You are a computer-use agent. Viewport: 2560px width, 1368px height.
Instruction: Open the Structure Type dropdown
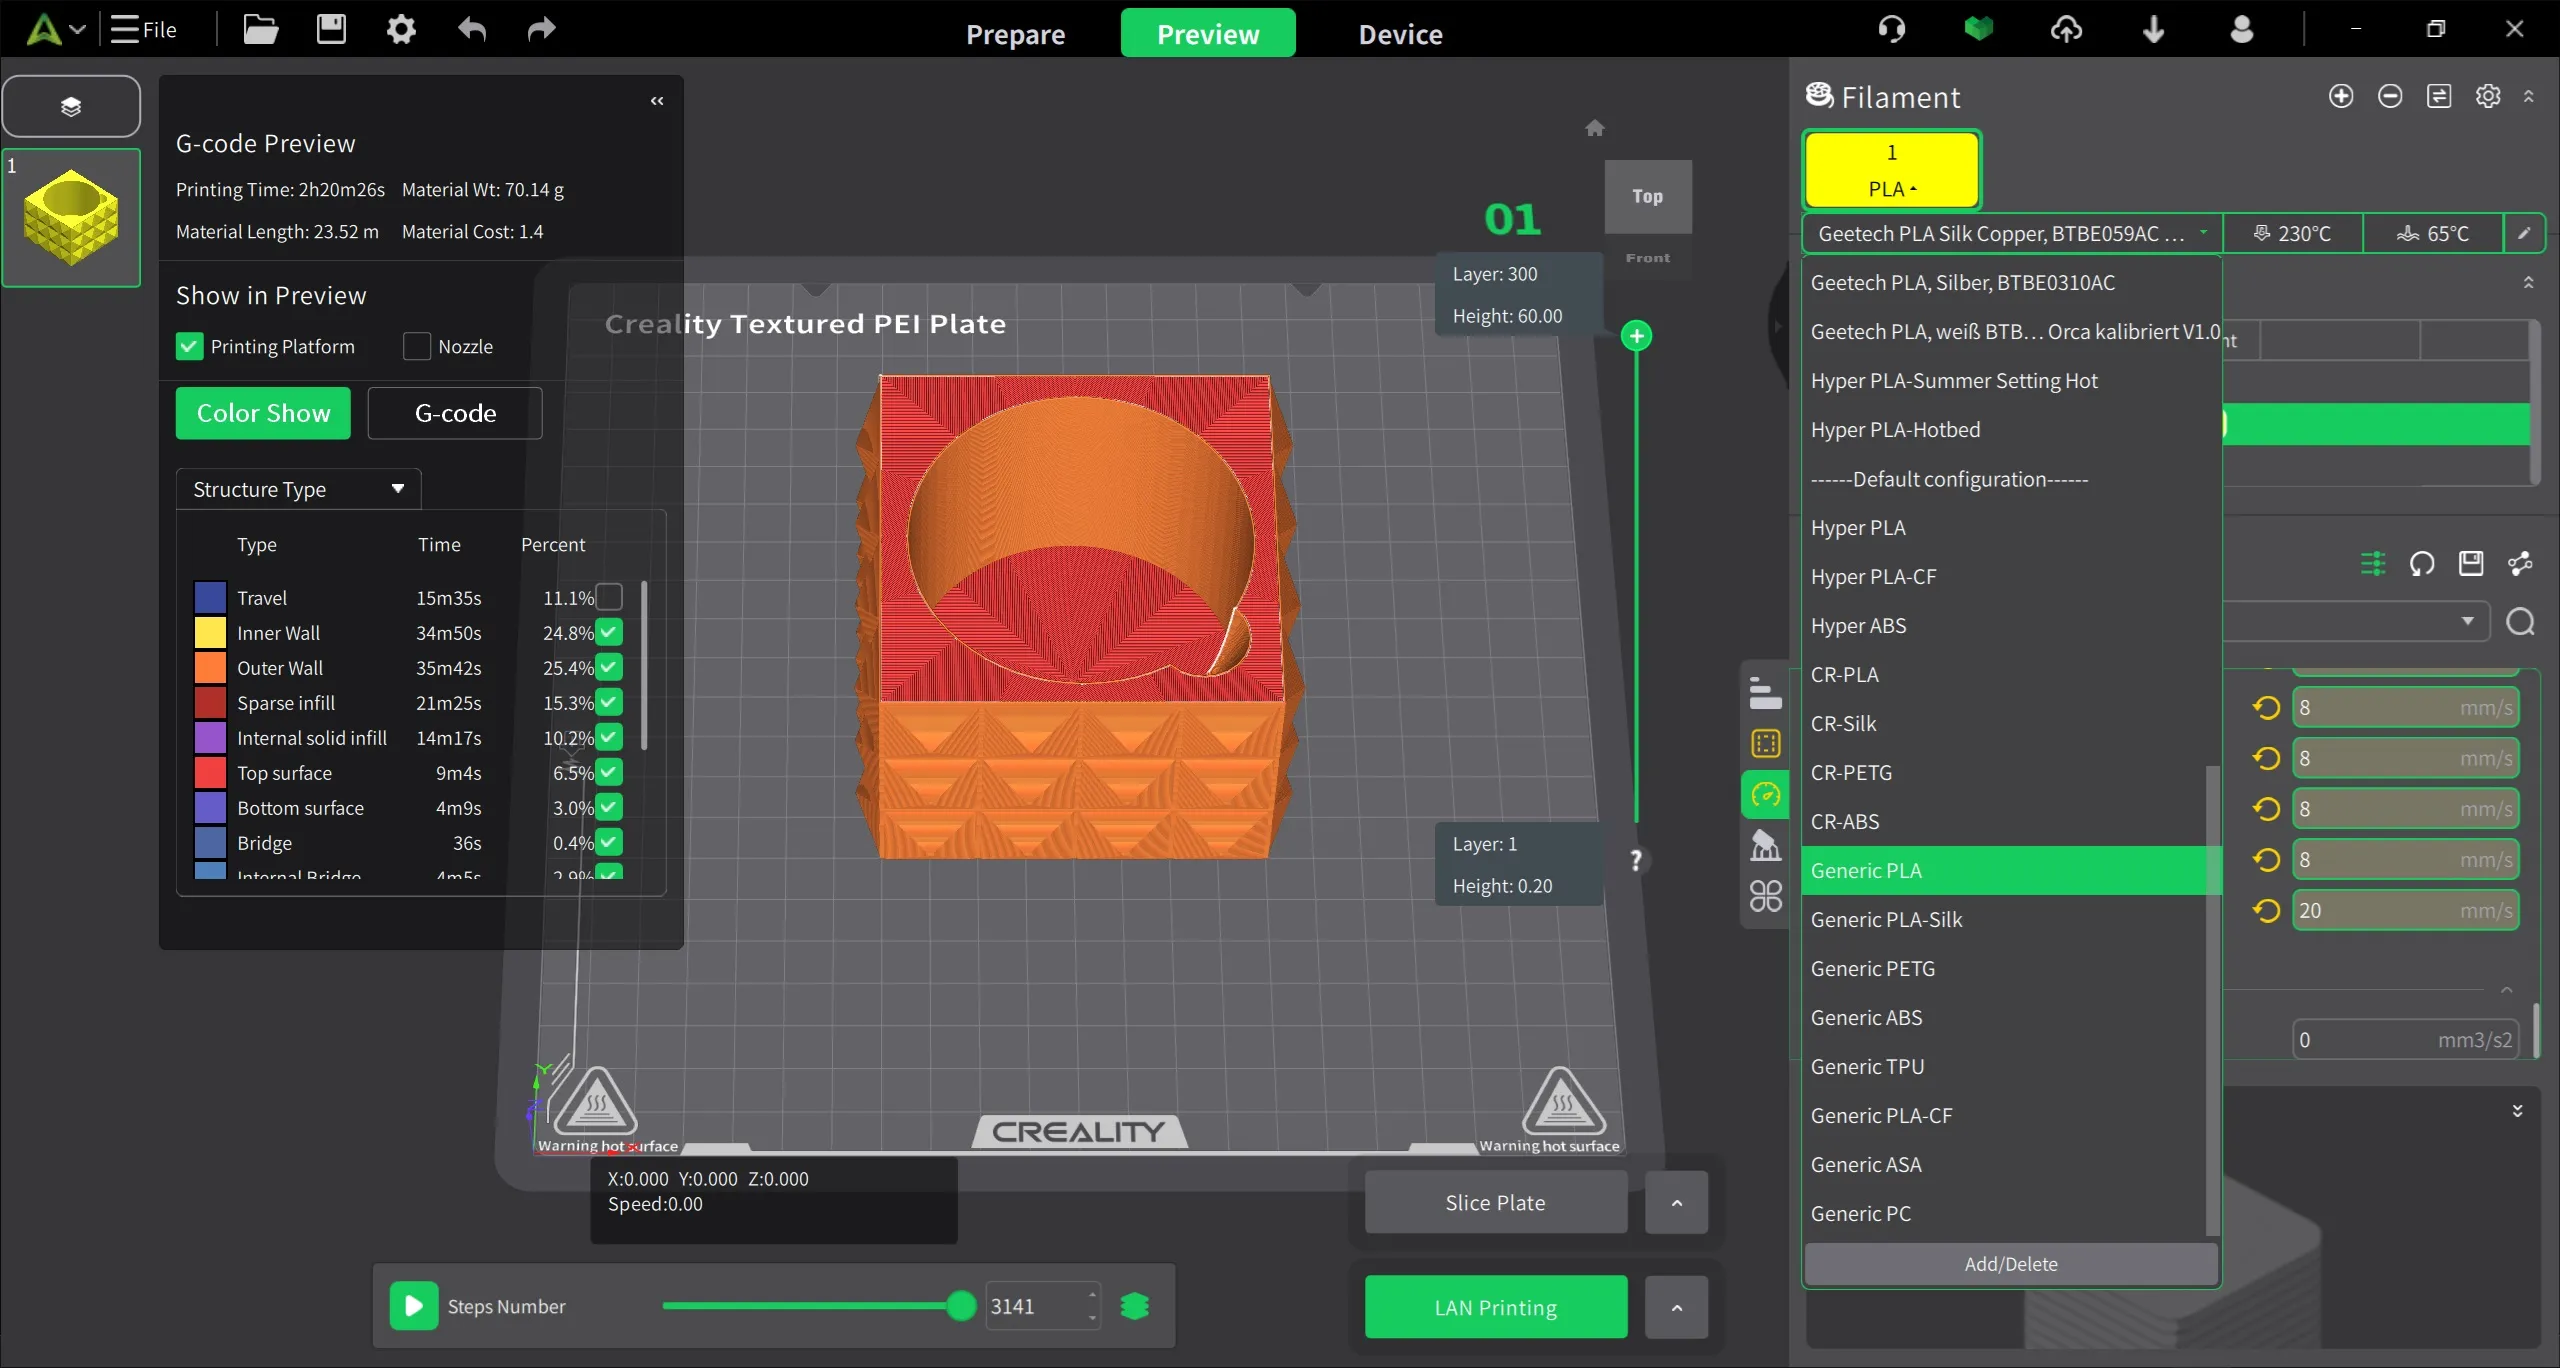pos(298,489)
